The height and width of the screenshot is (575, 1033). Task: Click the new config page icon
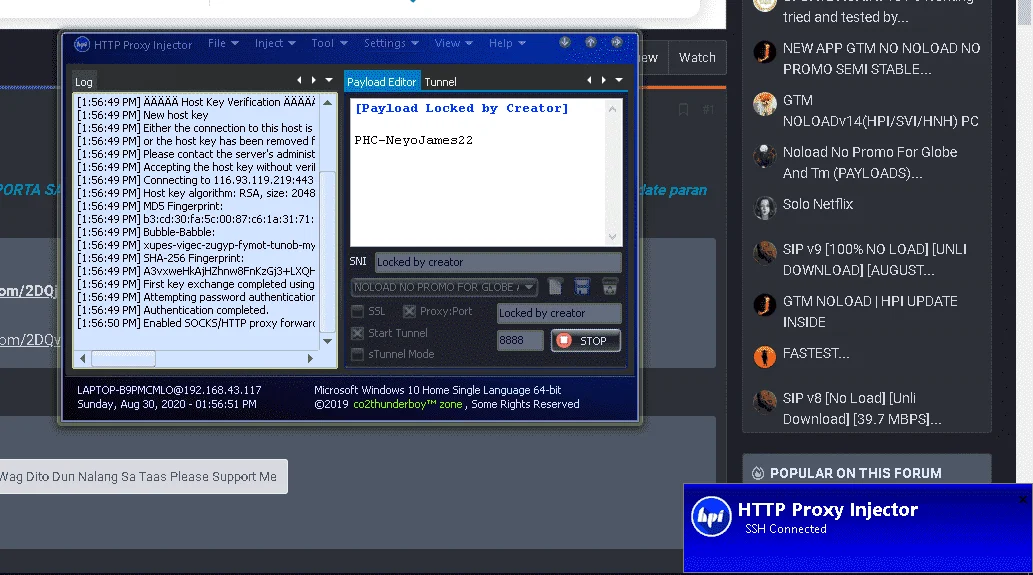555,287
